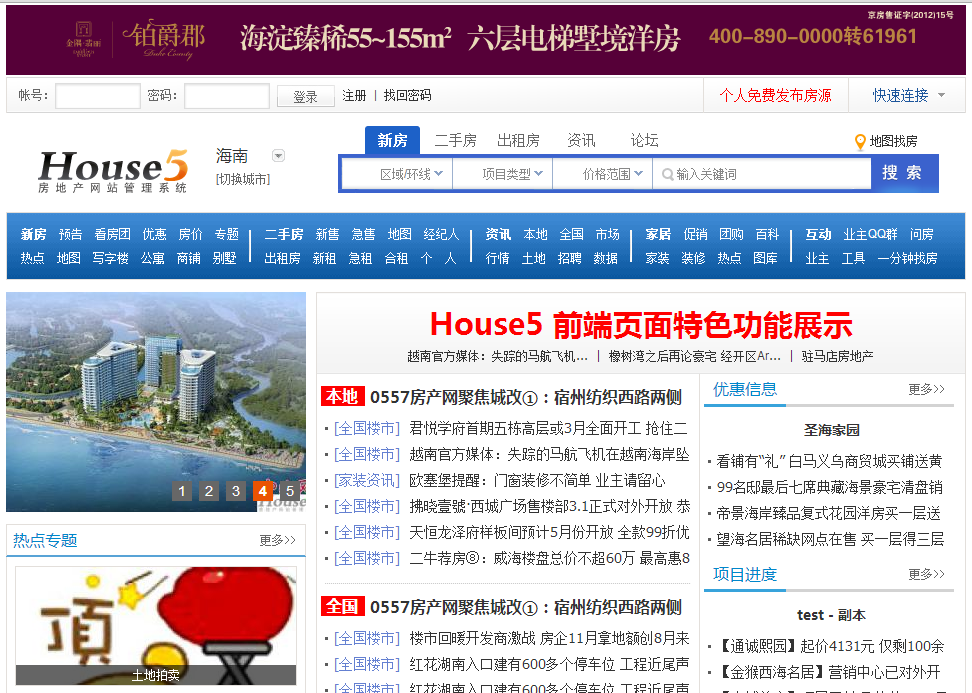Open article 楼市回暖开发商激战

click(x=549, y=638)
